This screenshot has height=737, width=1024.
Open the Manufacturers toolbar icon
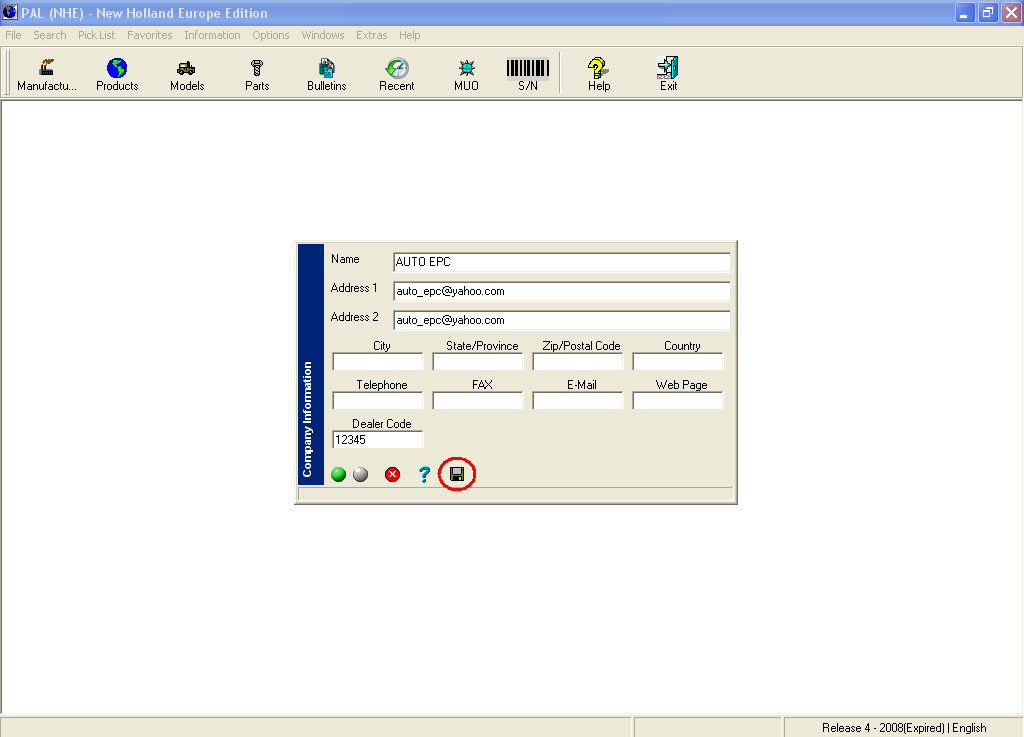coord(46,74)
